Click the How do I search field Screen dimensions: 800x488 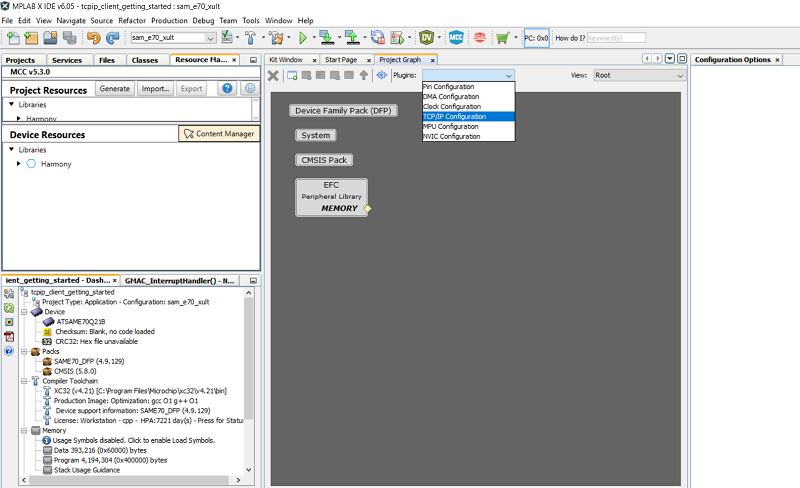tap(616, 38)
